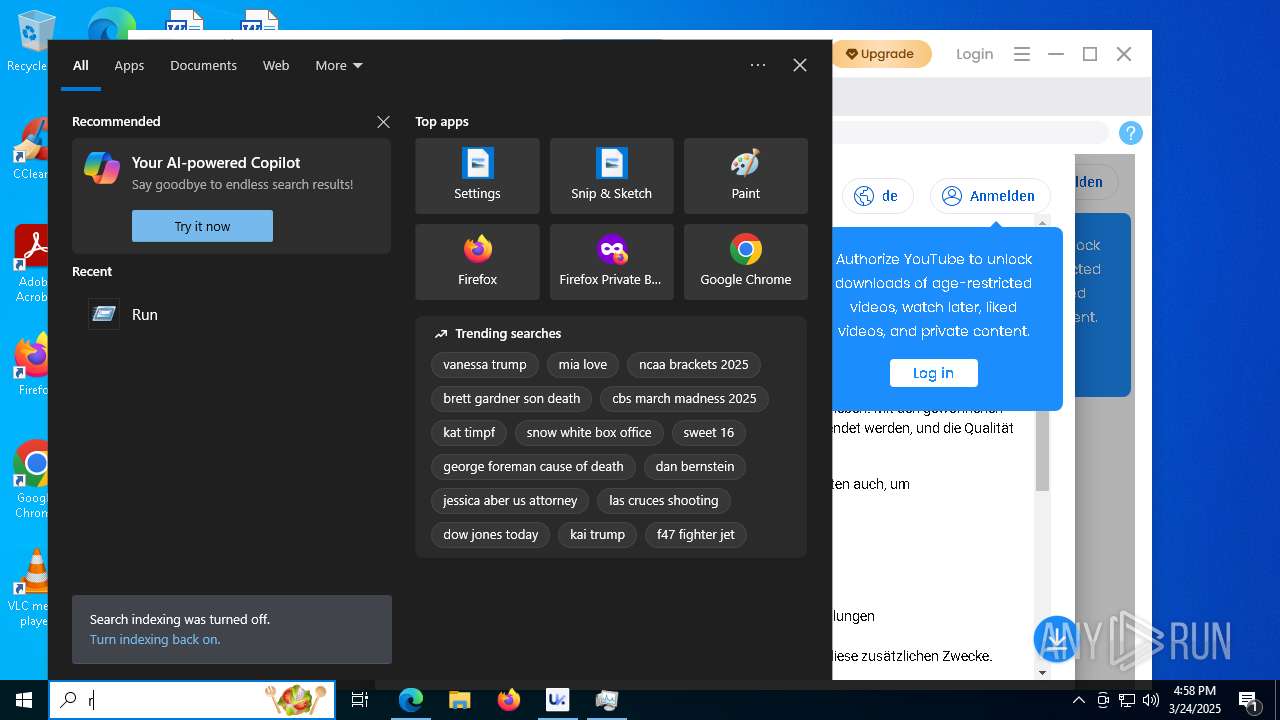Open Settings from Top apps
This screenshot has height=720, width=1280.
(477, 176)
